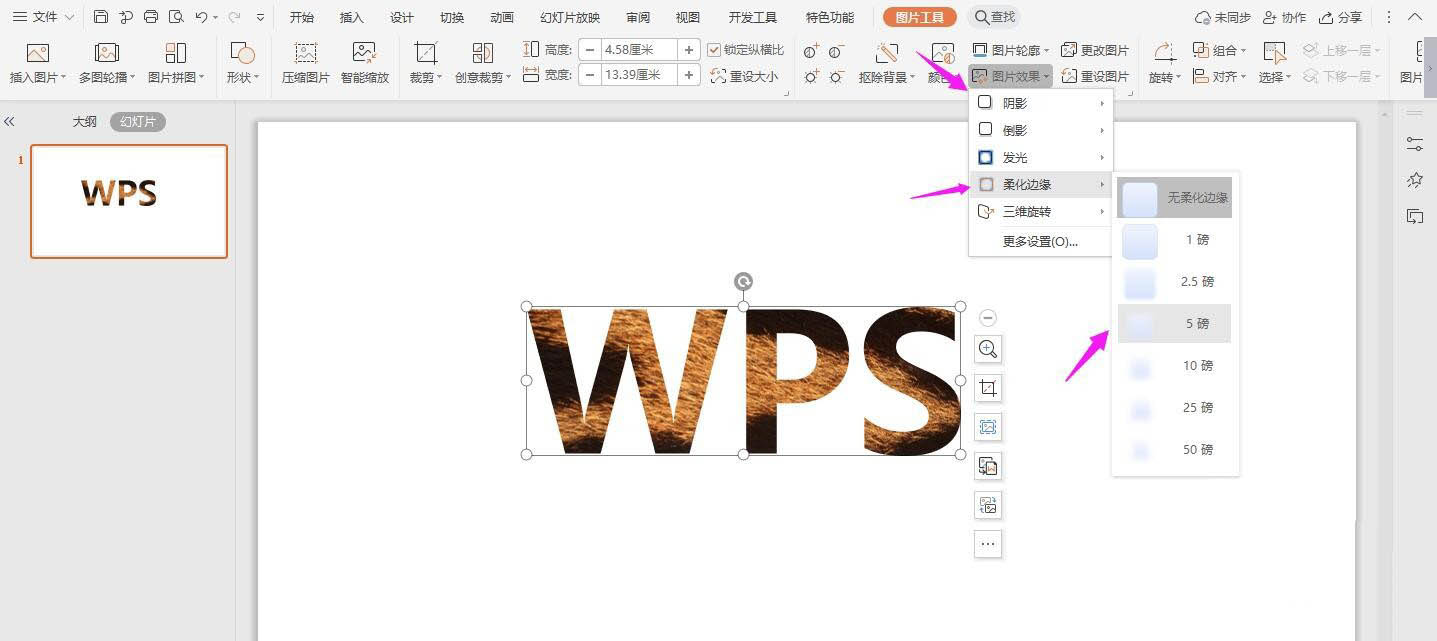Open the 3D Rotation (三维旋转) submenu
Viewport: 1437px width, 641px height.
coord(1041,211)
